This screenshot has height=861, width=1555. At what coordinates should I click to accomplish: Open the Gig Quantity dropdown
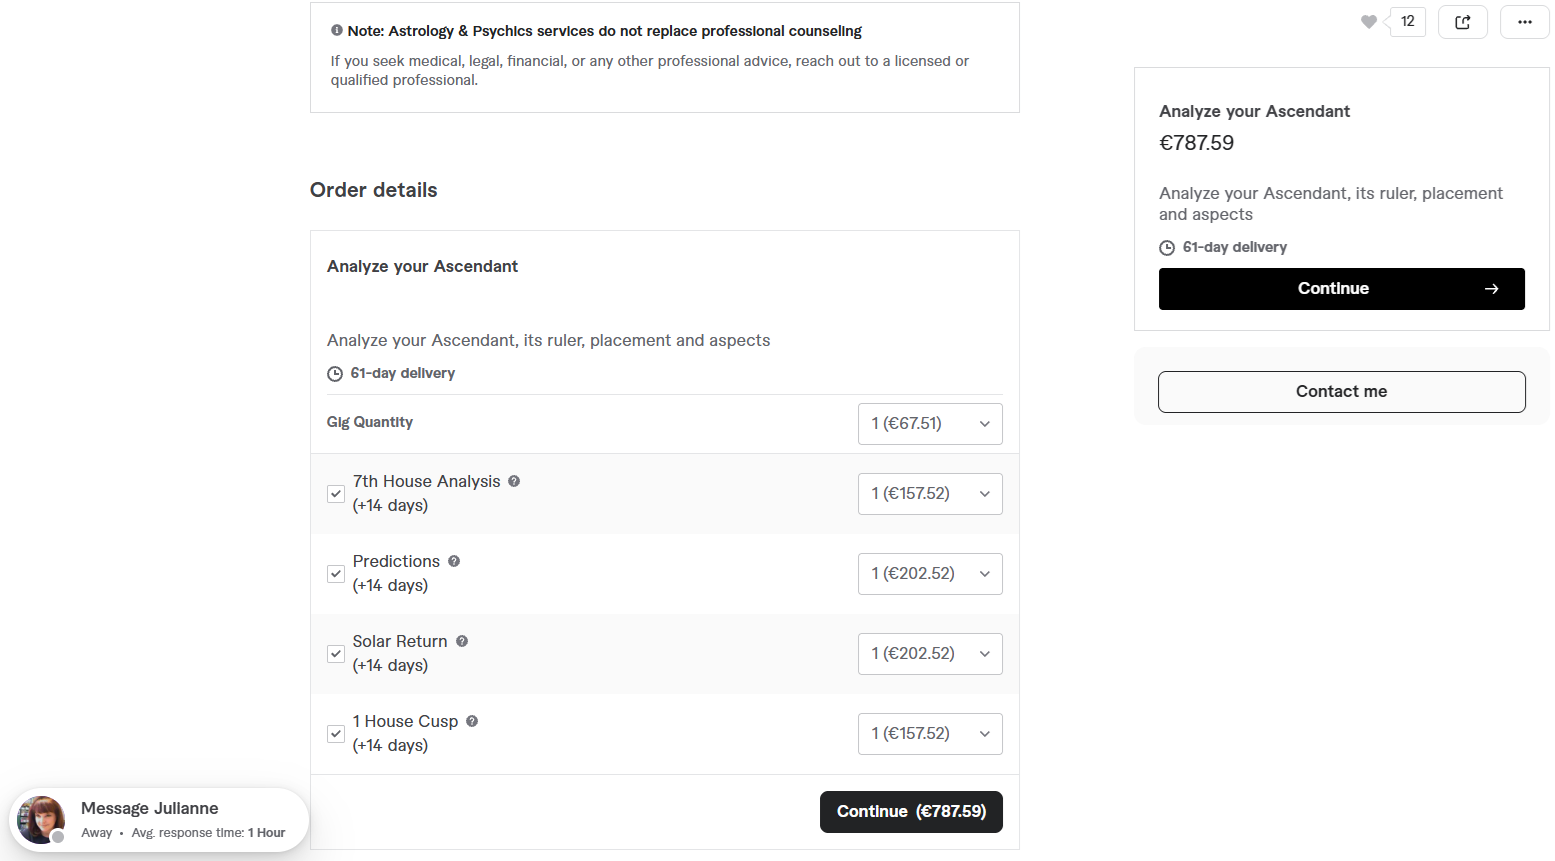(930, 424)
